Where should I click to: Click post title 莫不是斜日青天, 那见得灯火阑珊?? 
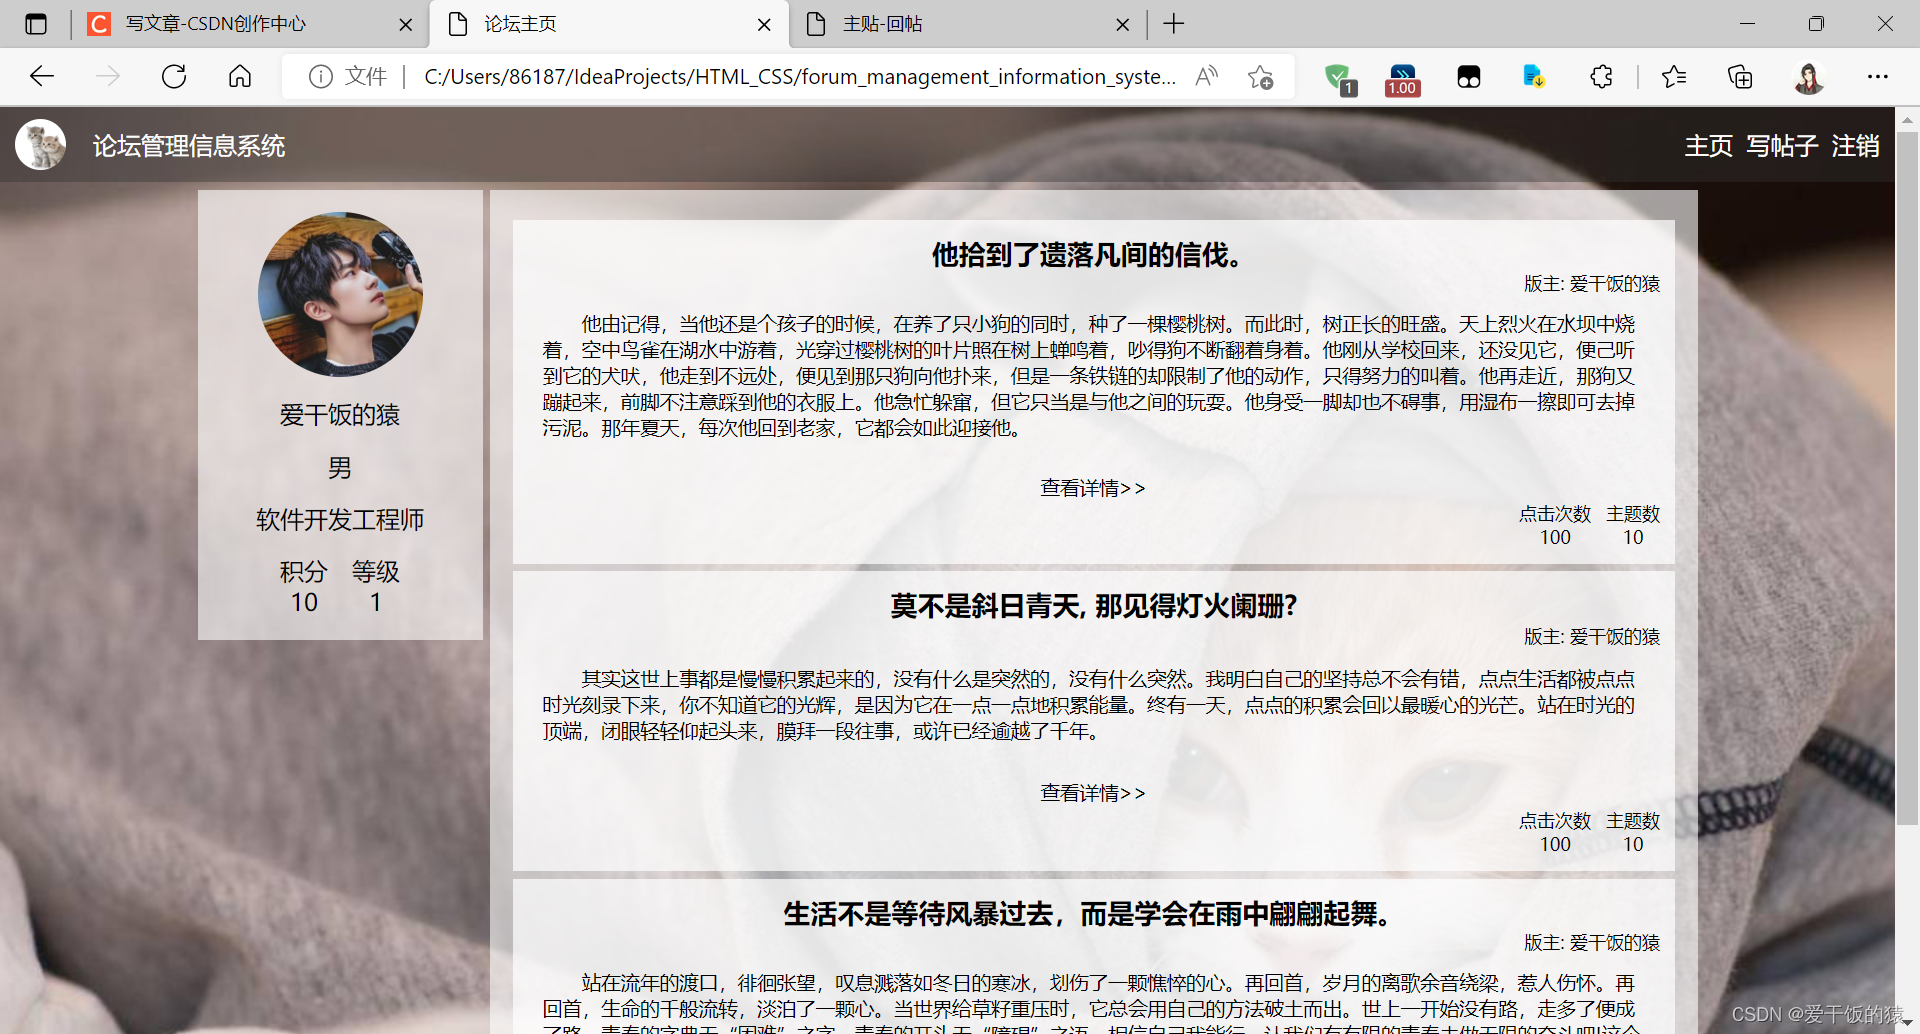[x=1093, y=606]
